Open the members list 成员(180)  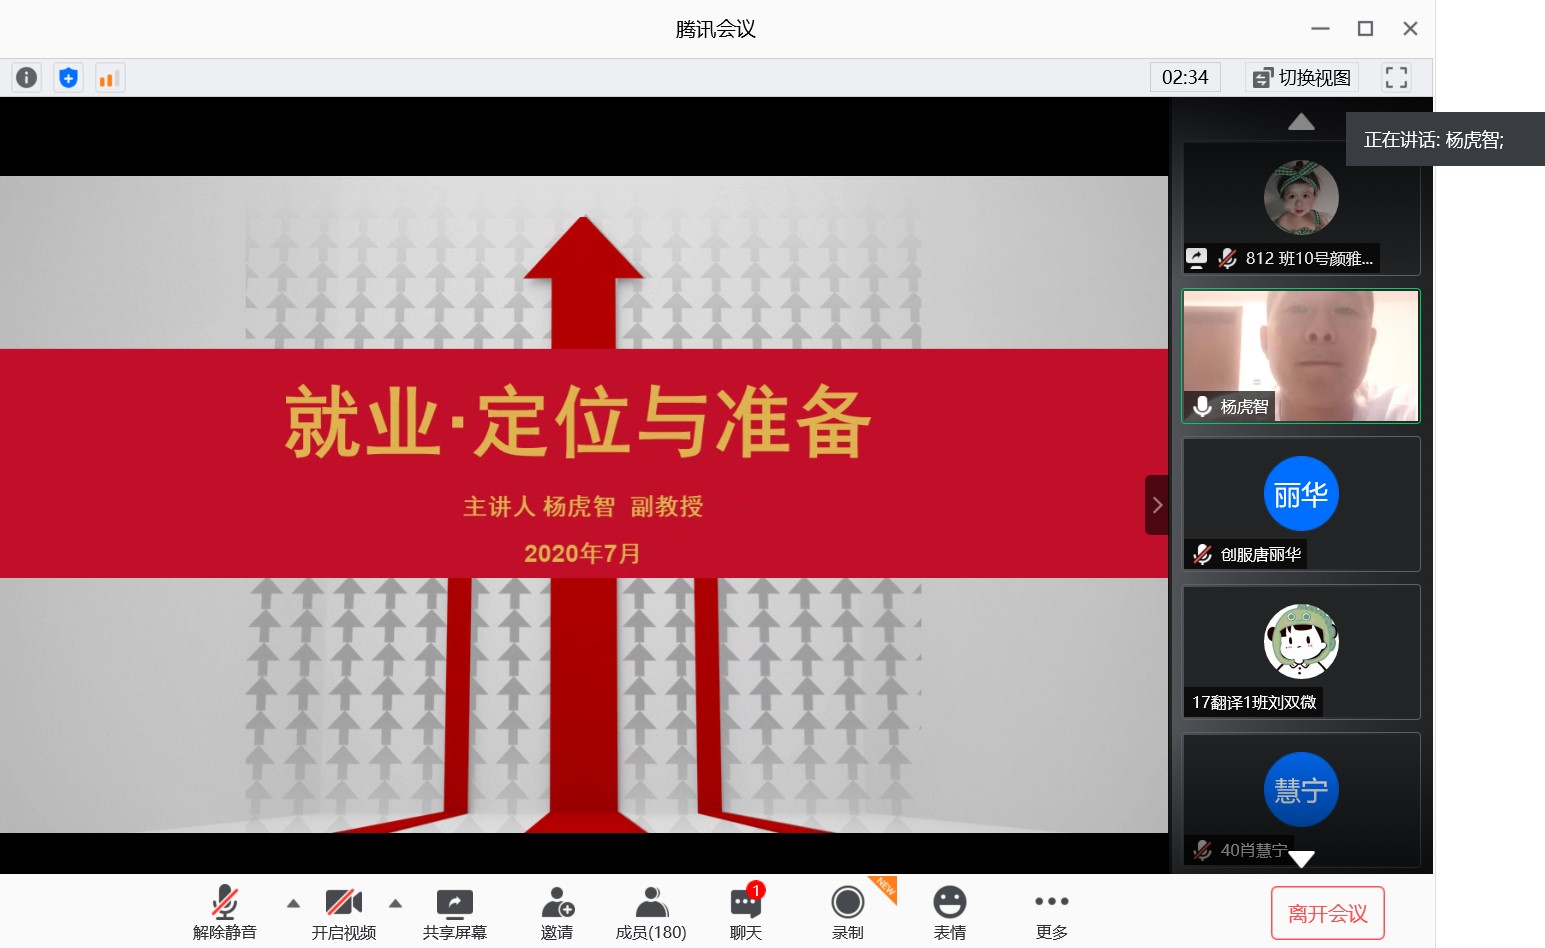point(651,914)
